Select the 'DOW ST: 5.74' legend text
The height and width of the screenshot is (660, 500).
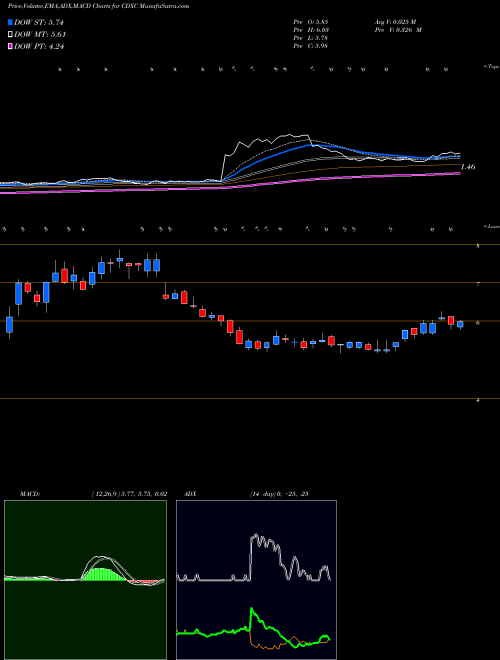(39, 22)
